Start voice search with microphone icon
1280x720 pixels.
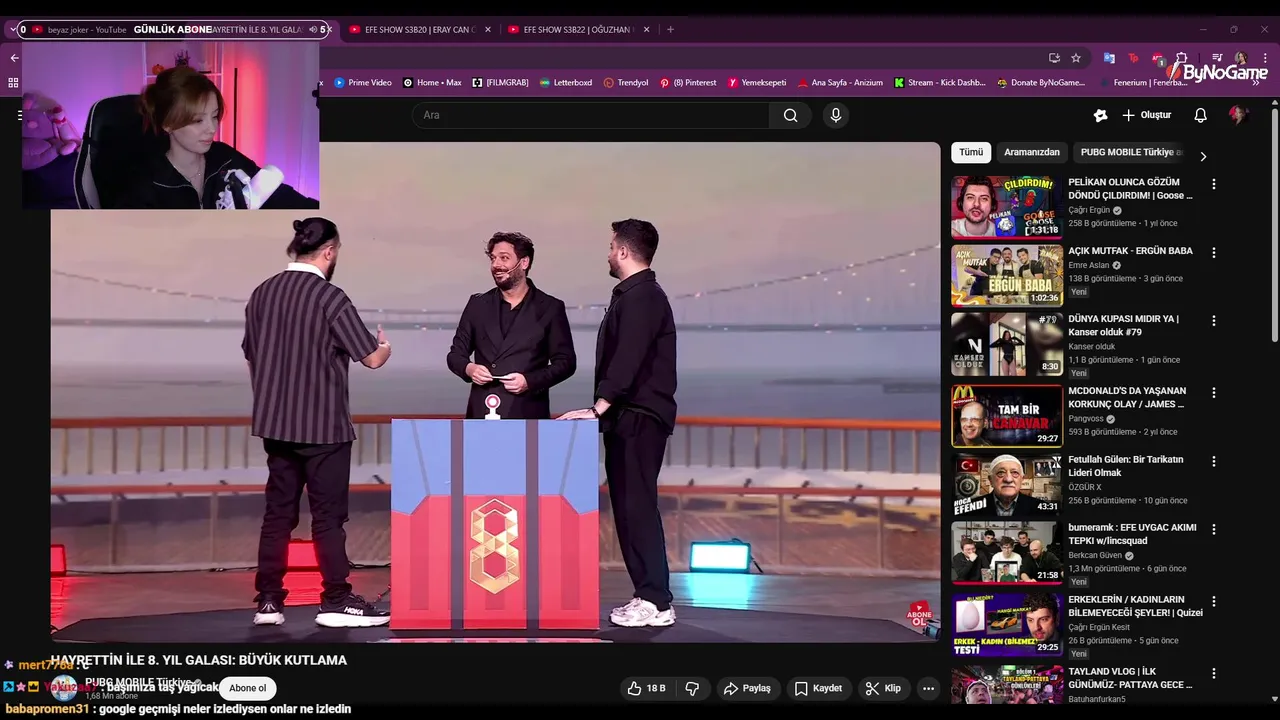pos(836,115)
